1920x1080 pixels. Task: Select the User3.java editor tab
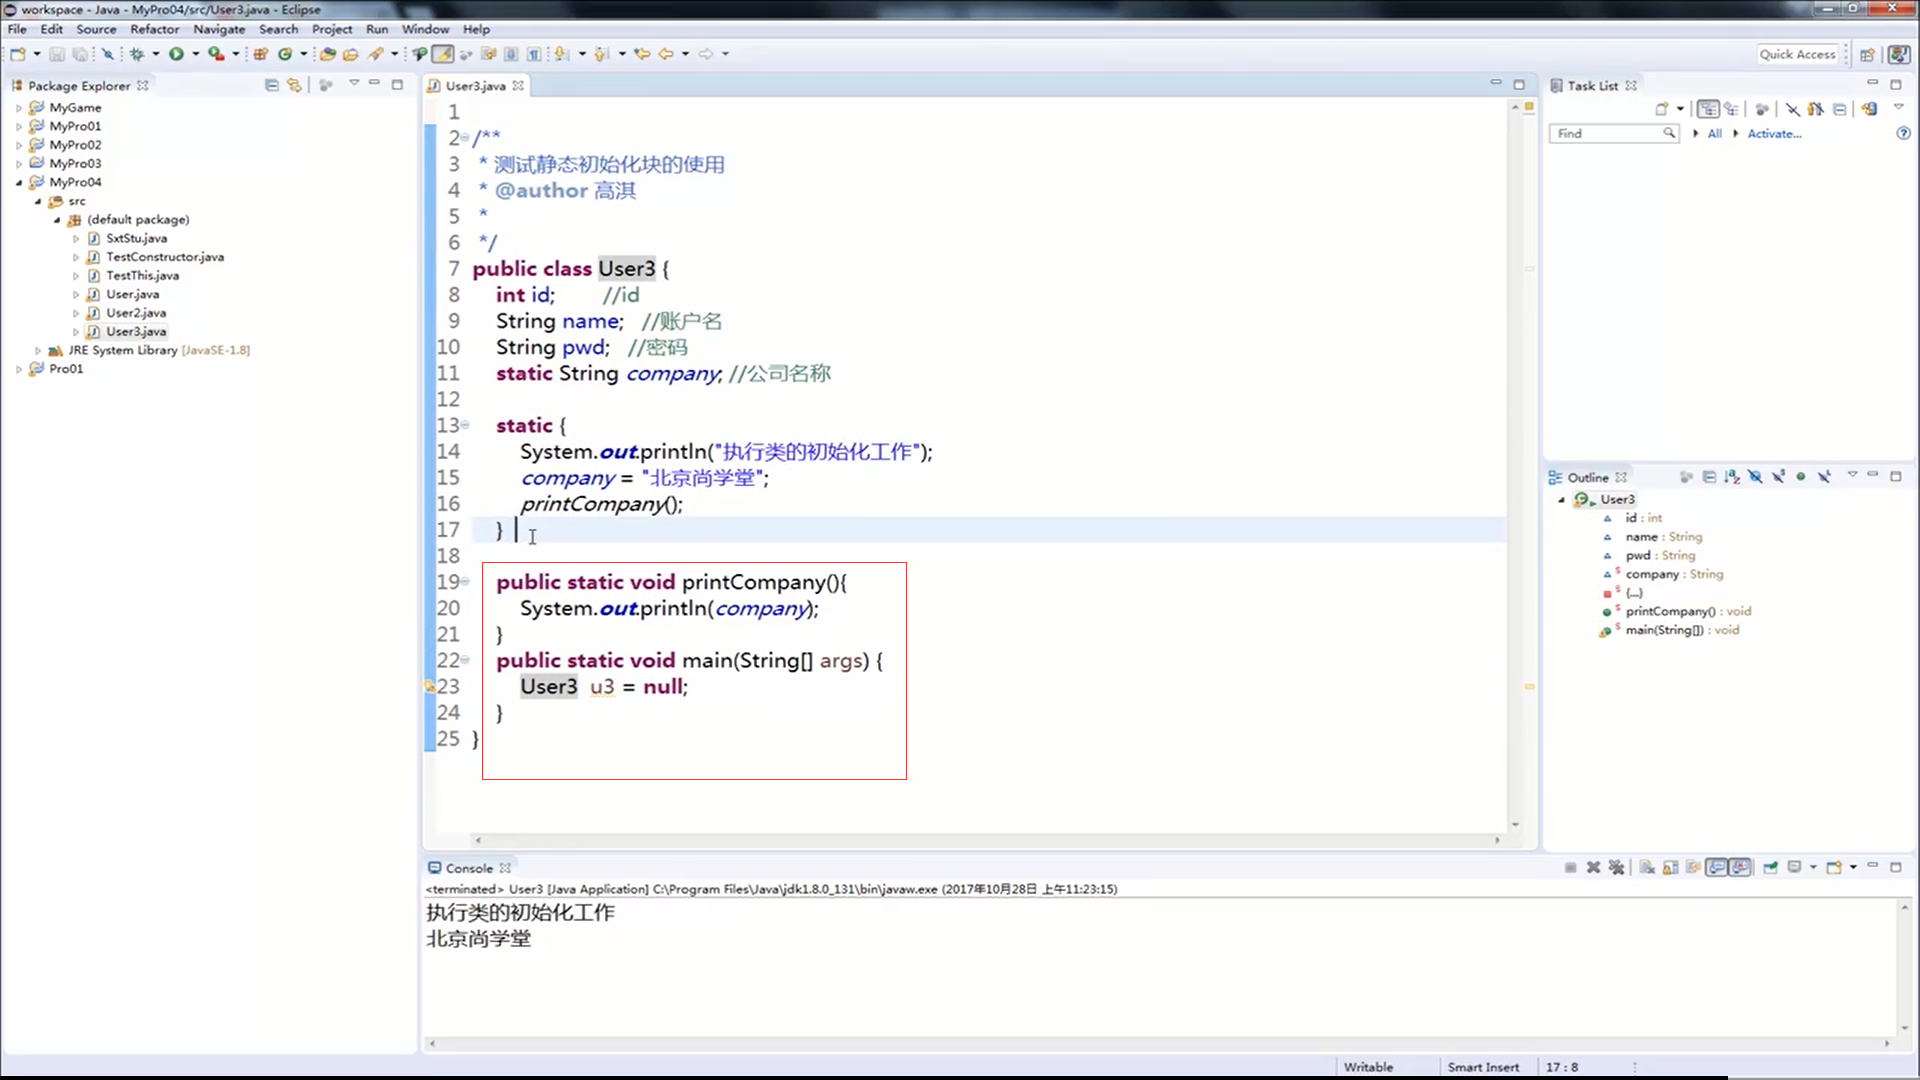(475, 86)
